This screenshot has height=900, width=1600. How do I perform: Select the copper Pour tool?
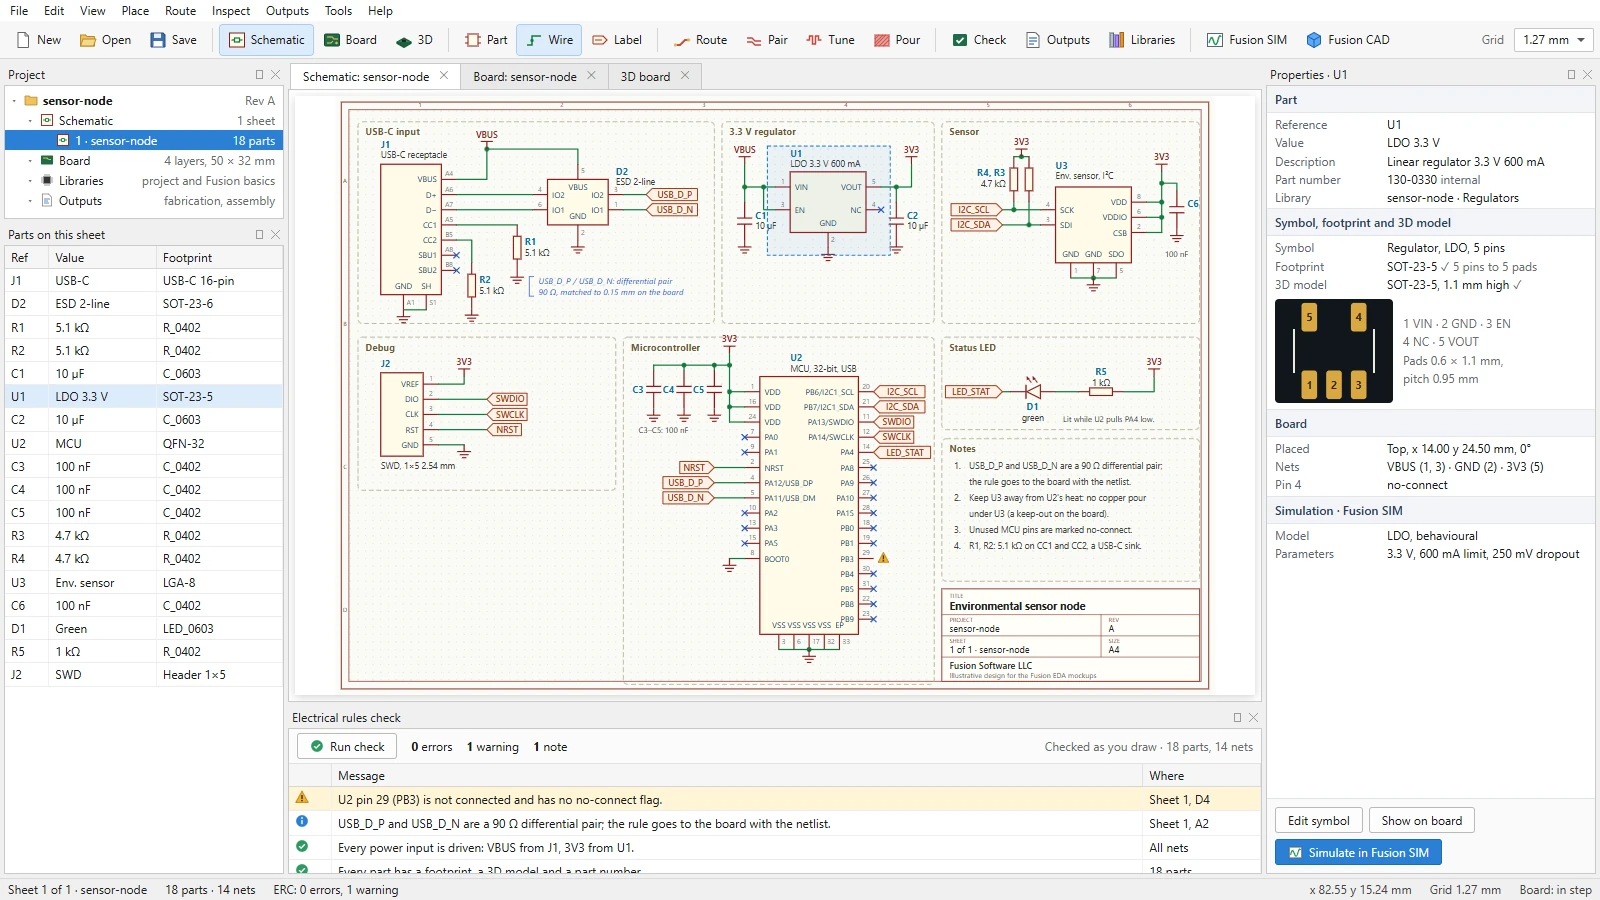pos(897,40)
